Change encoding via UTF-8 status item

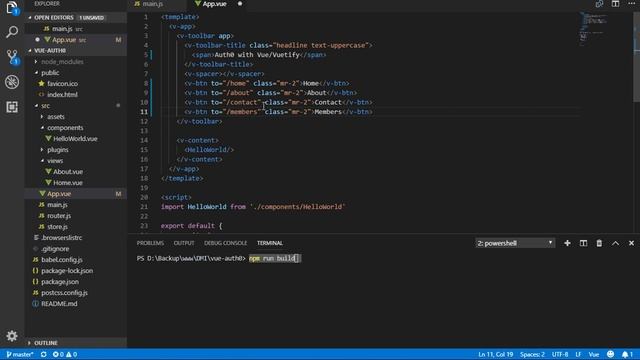560,354
